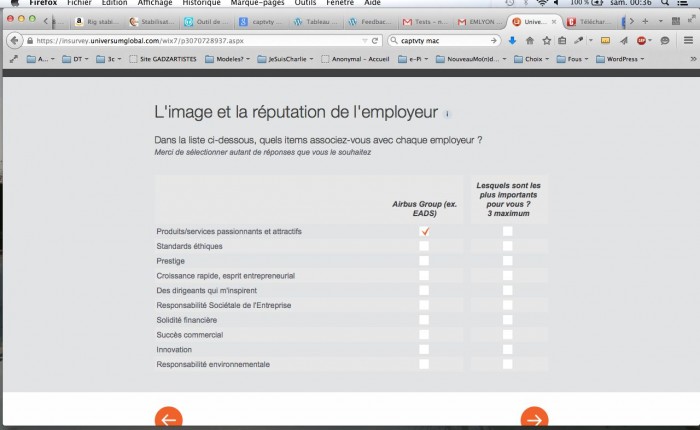The width and height of the screenshot is (700, 430).
Task: Open a new tab with plus
Action: (645, 21)
